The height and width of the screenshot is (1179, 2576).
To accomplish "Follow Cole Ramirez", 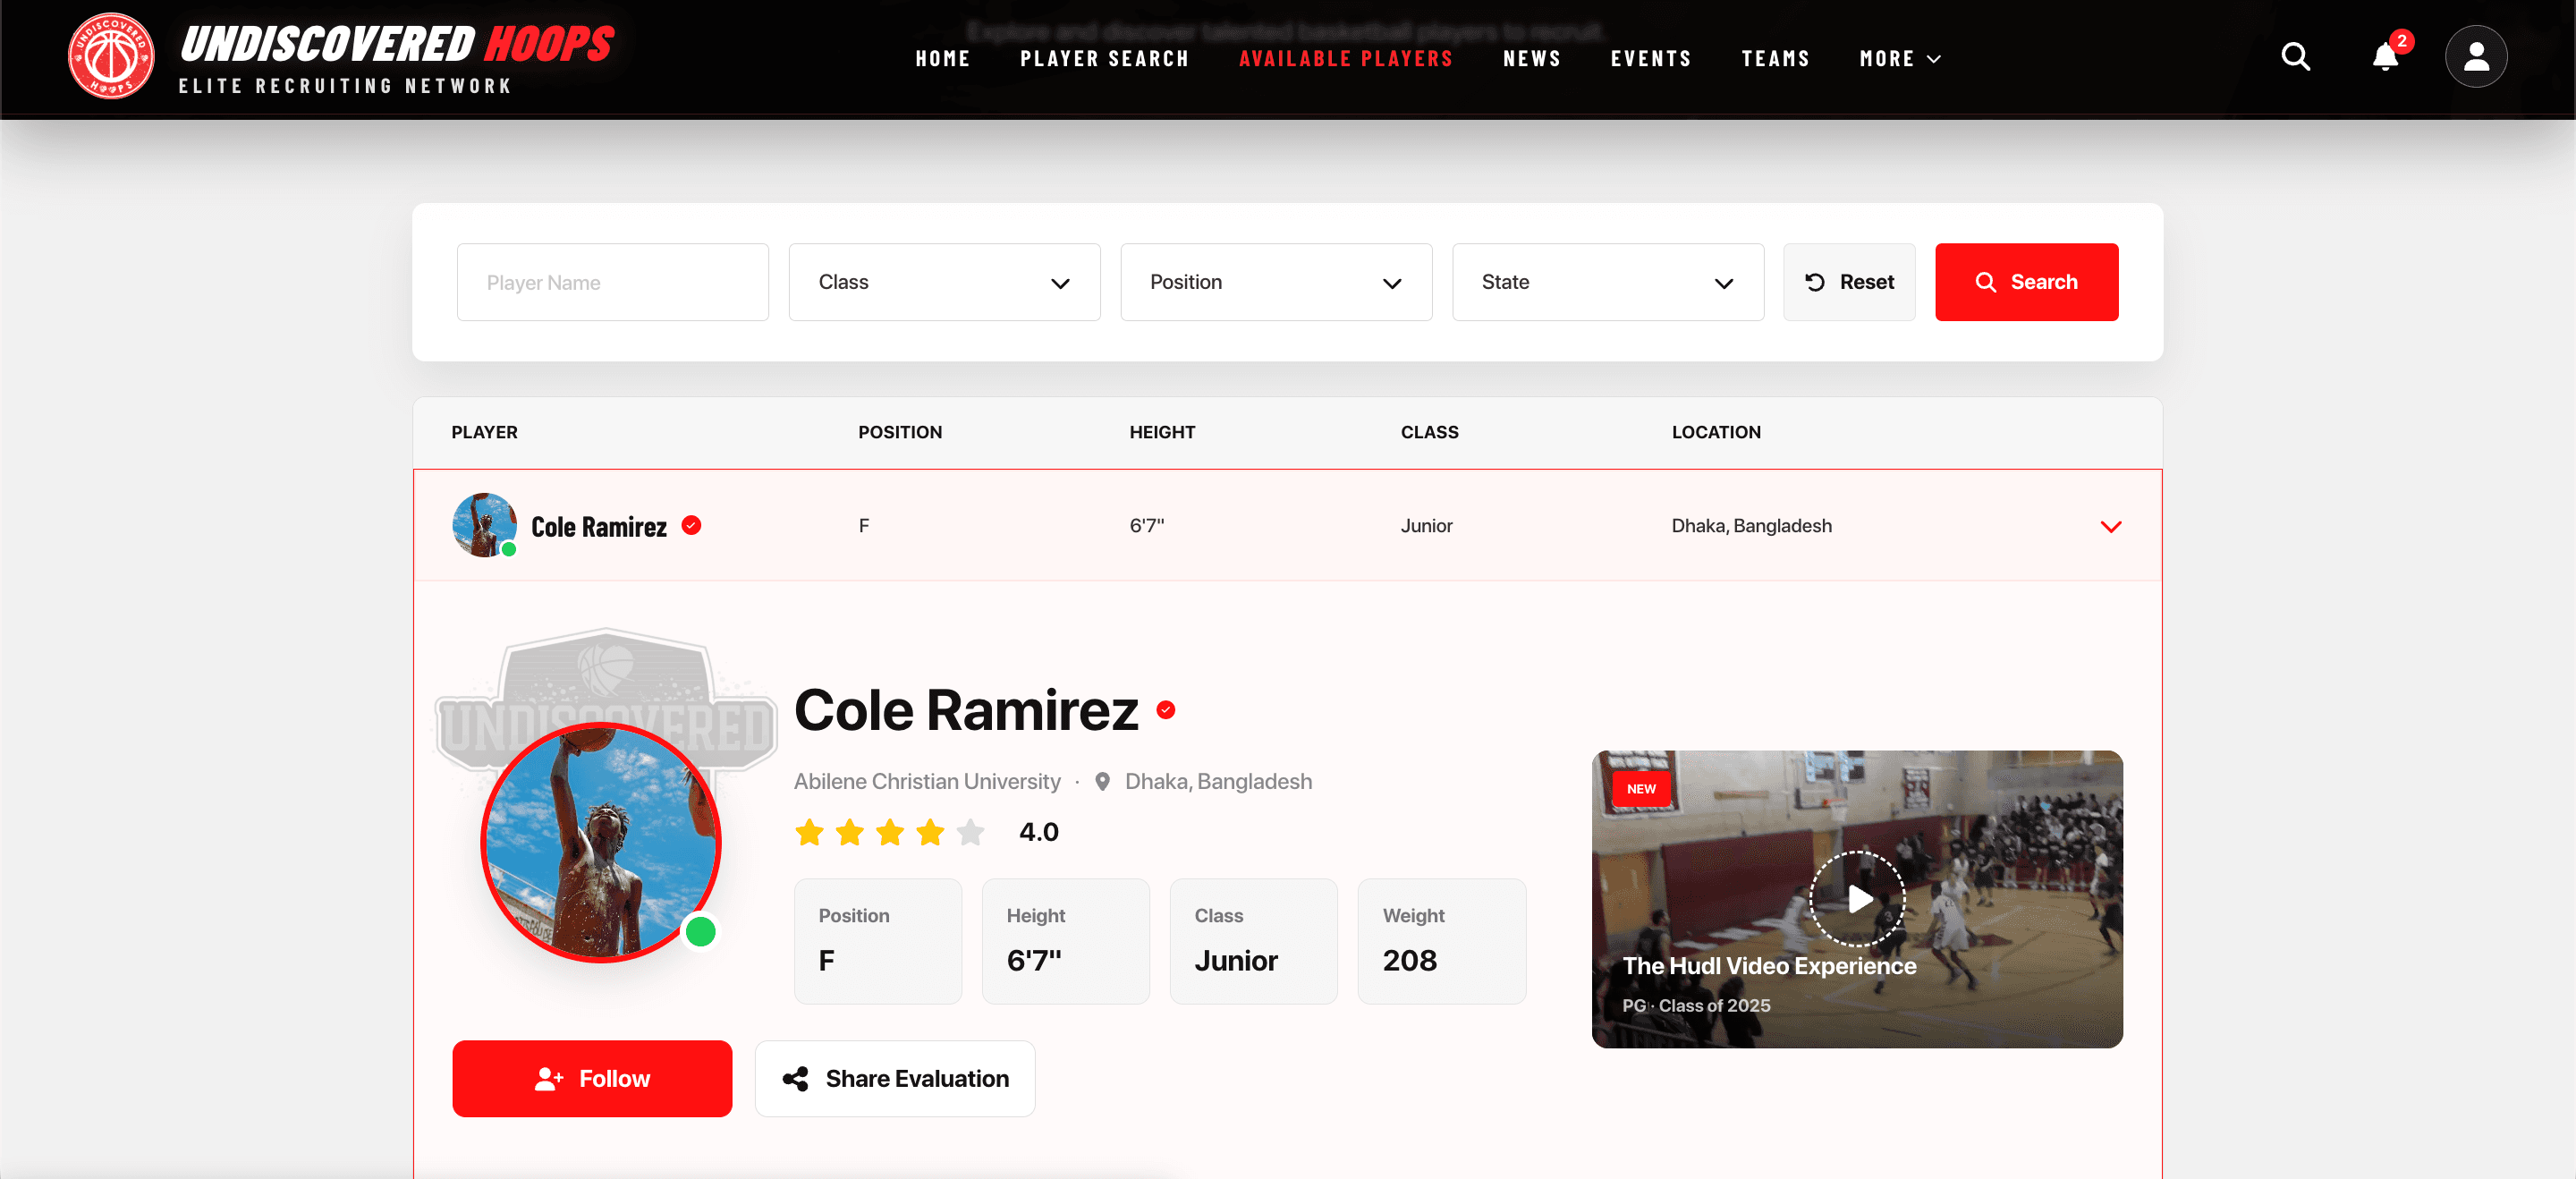I will 592,1078.
